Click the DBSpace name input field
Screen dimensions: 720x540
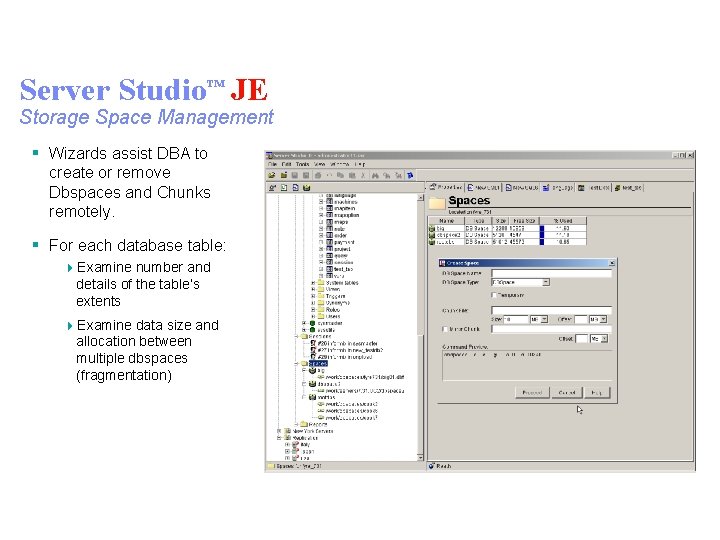551,273
